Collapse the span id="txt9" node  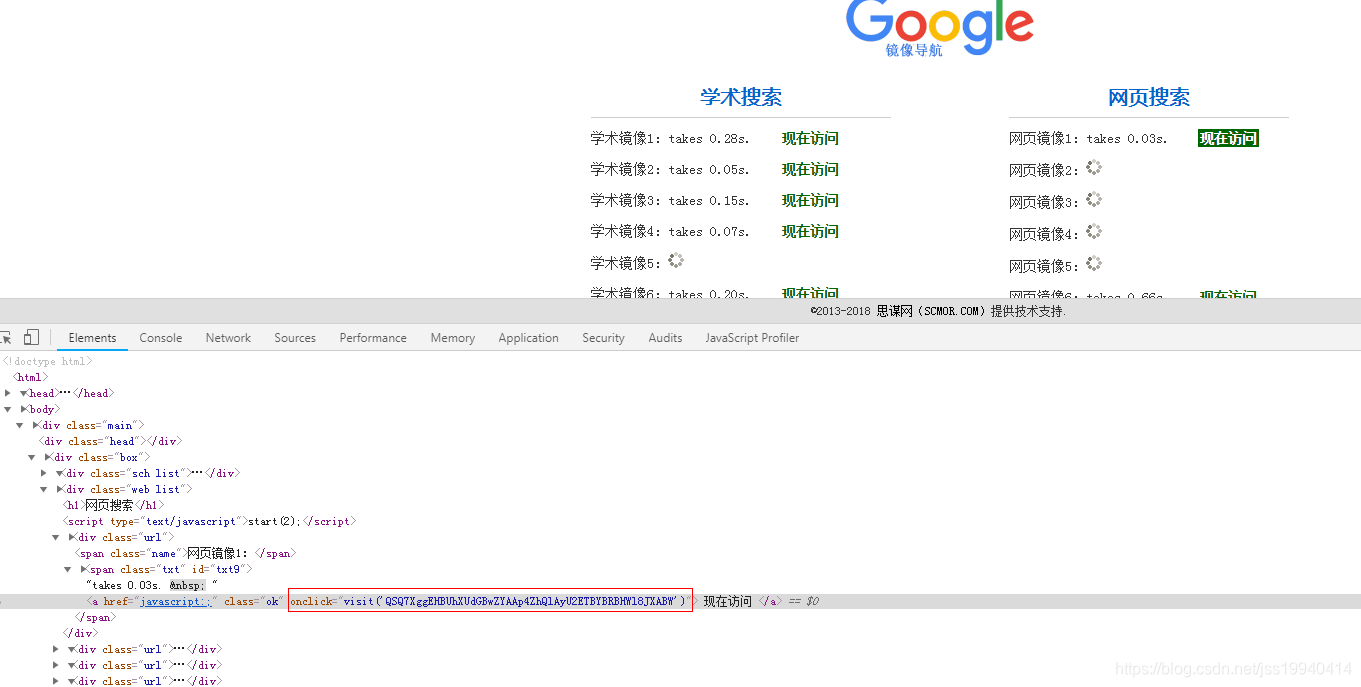(x=68, y=569)
